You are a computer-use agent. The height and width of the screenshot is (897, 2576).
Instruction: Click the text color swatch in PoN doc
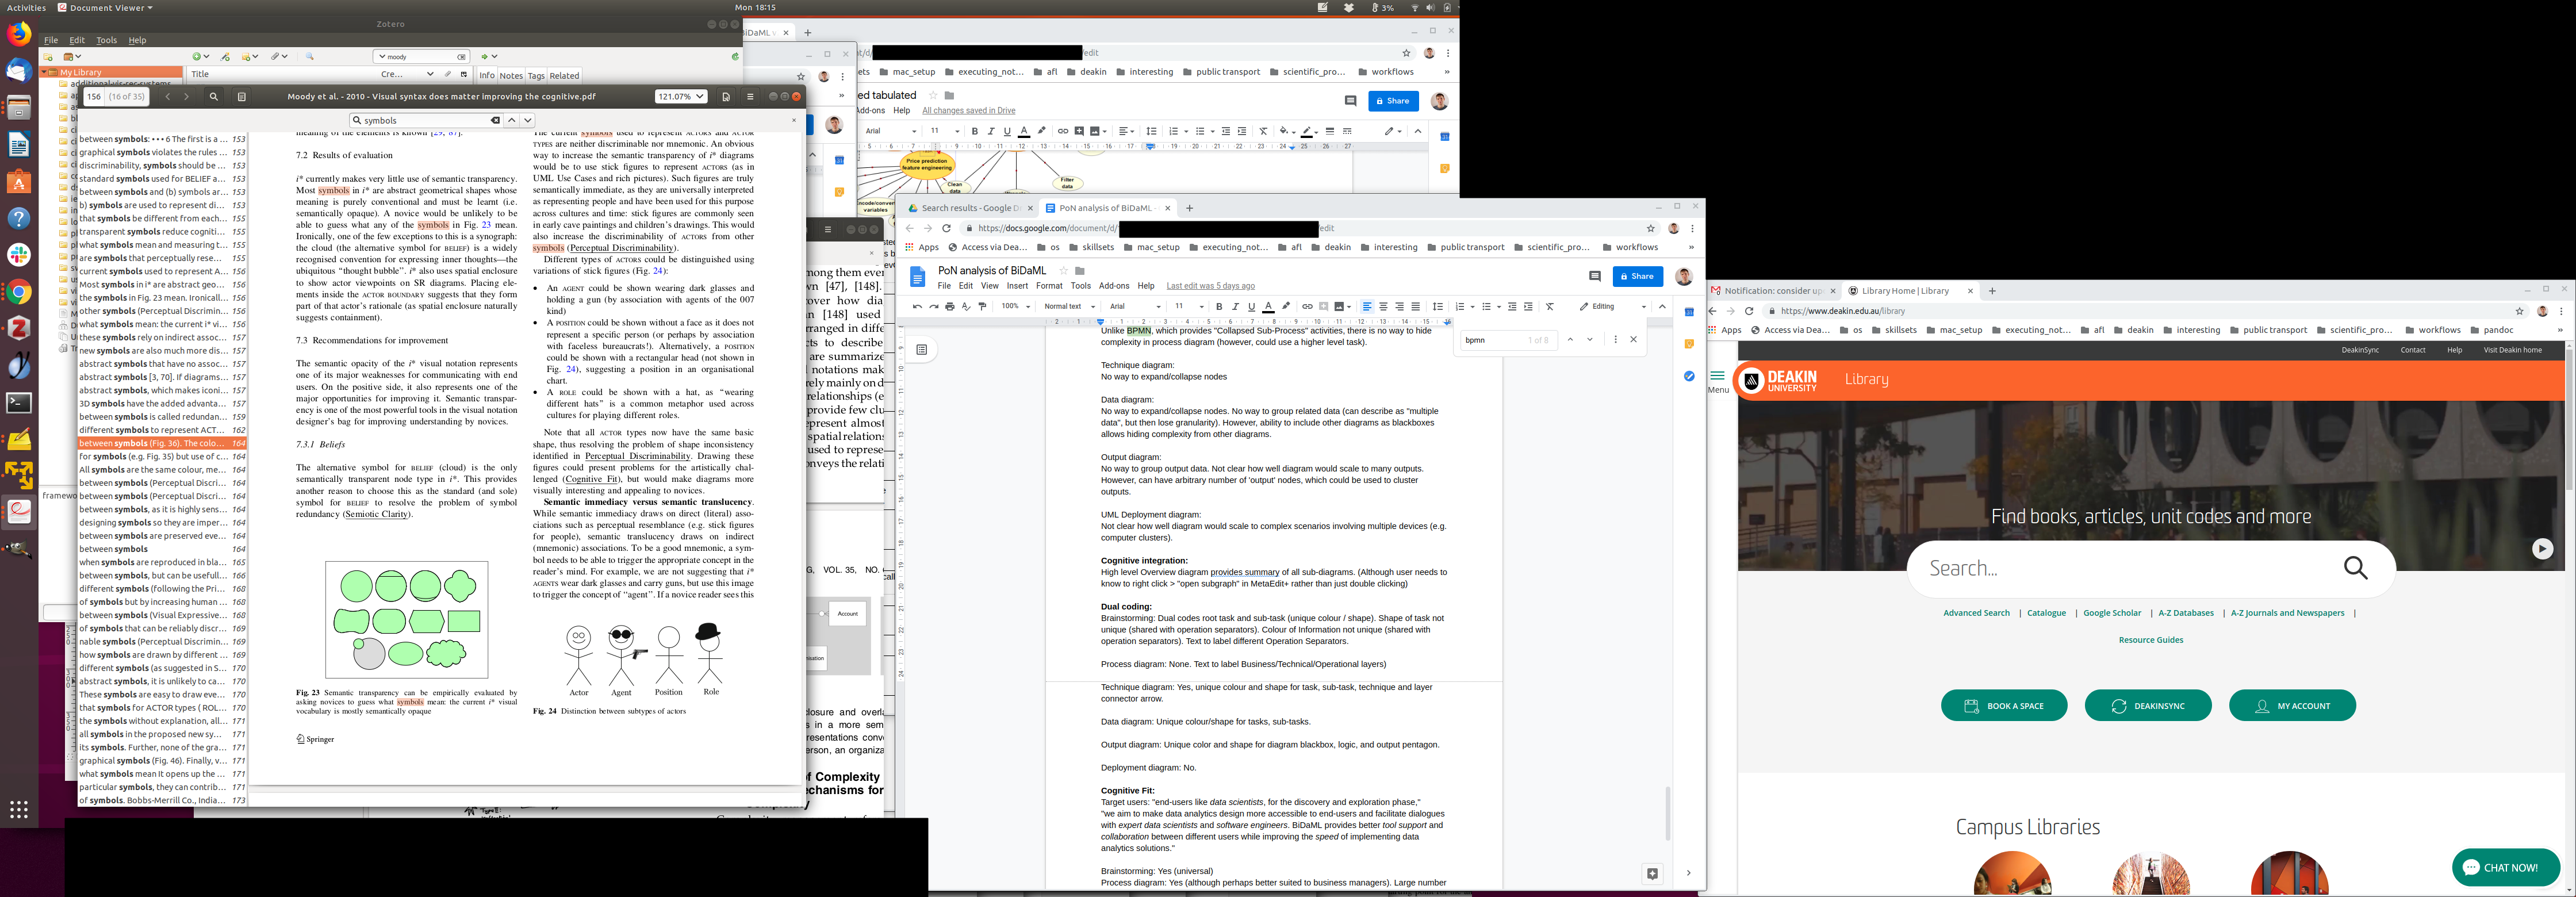(x=1268, y=307)
